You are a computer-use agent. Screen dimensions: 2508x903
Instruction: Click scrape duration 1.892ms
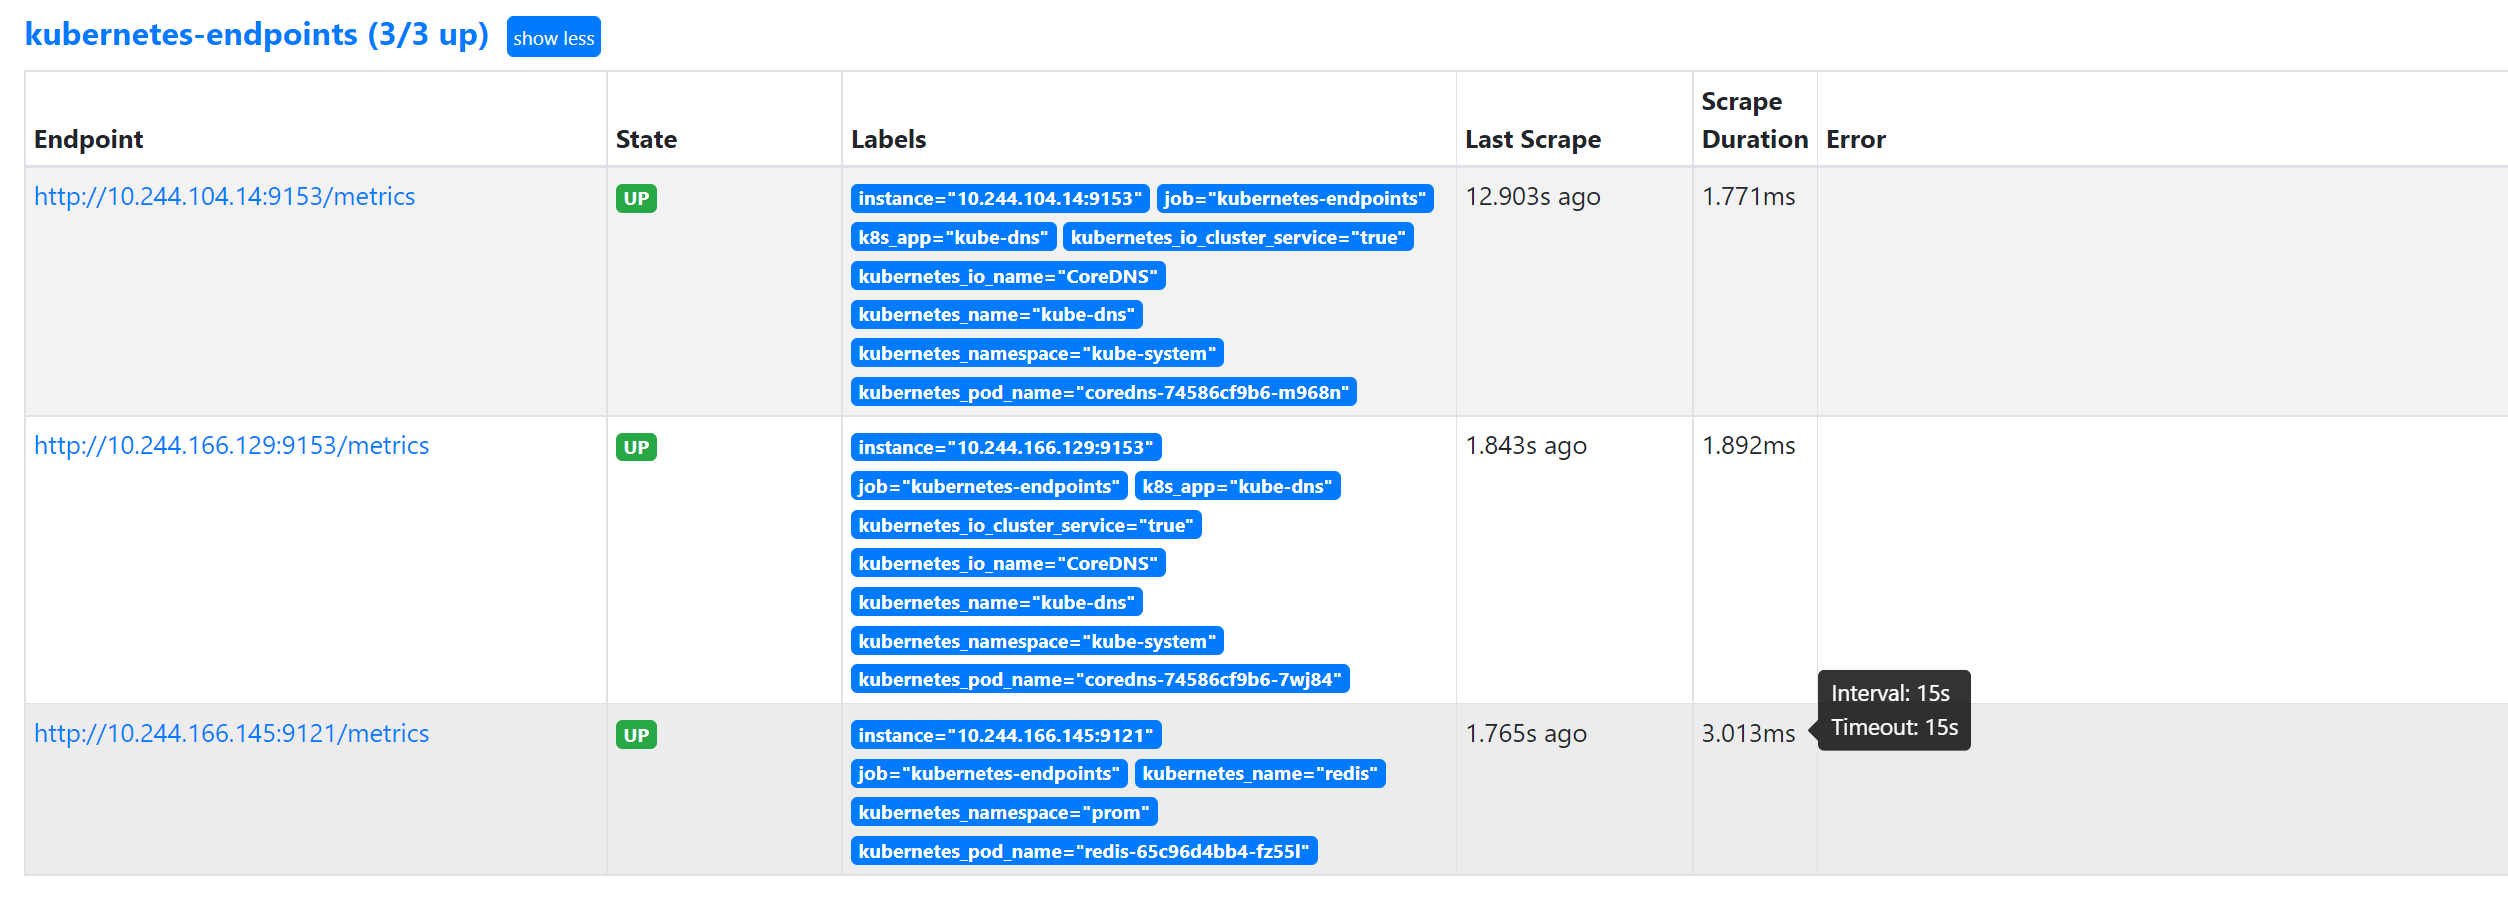1749,445
